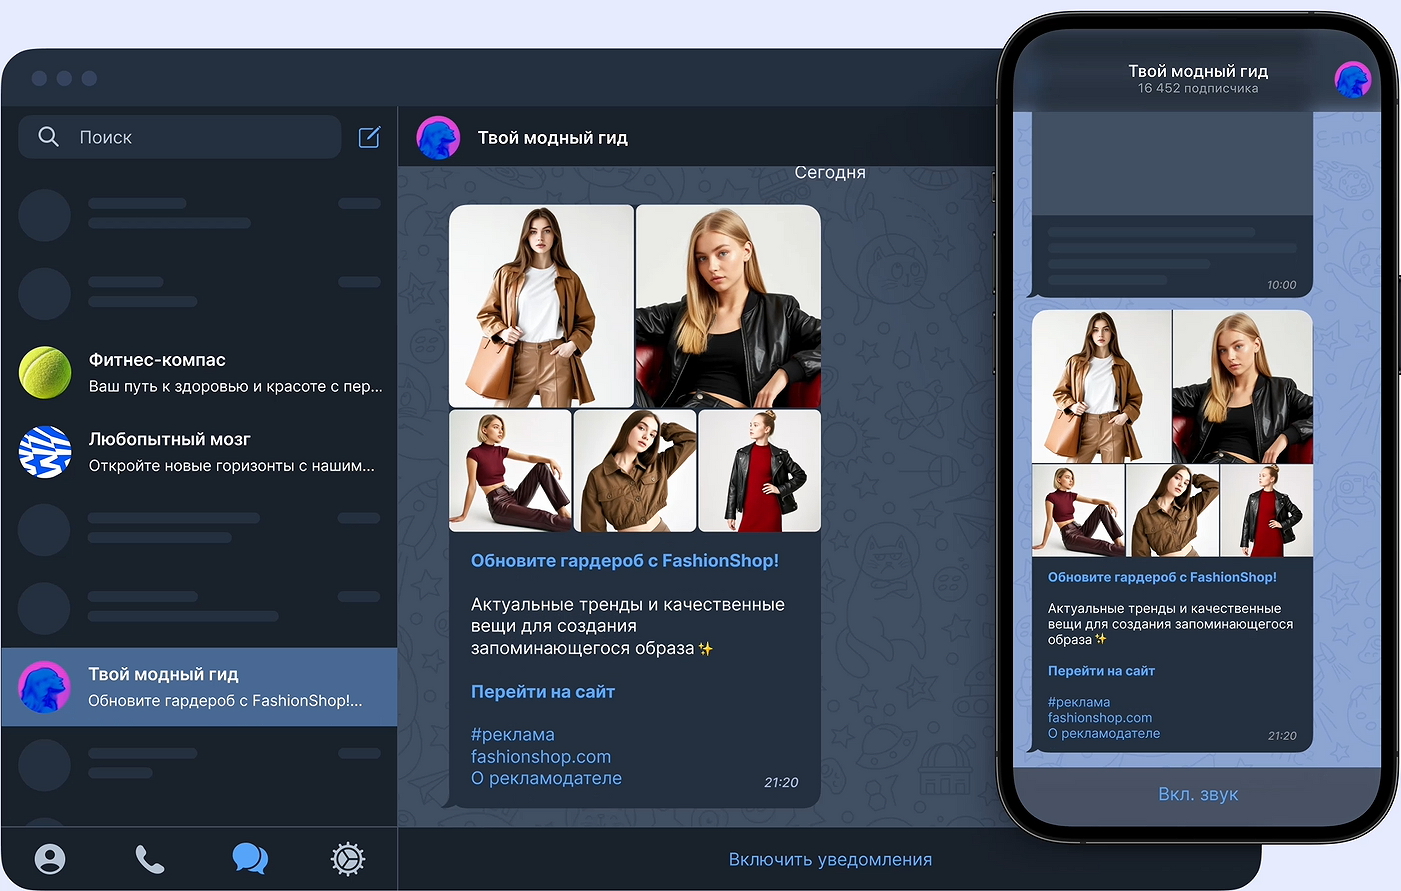Click 21:20 timestamp in desktop post
Image resolution: width=1401 pixels, height=891 pixels.
point(781,782)
